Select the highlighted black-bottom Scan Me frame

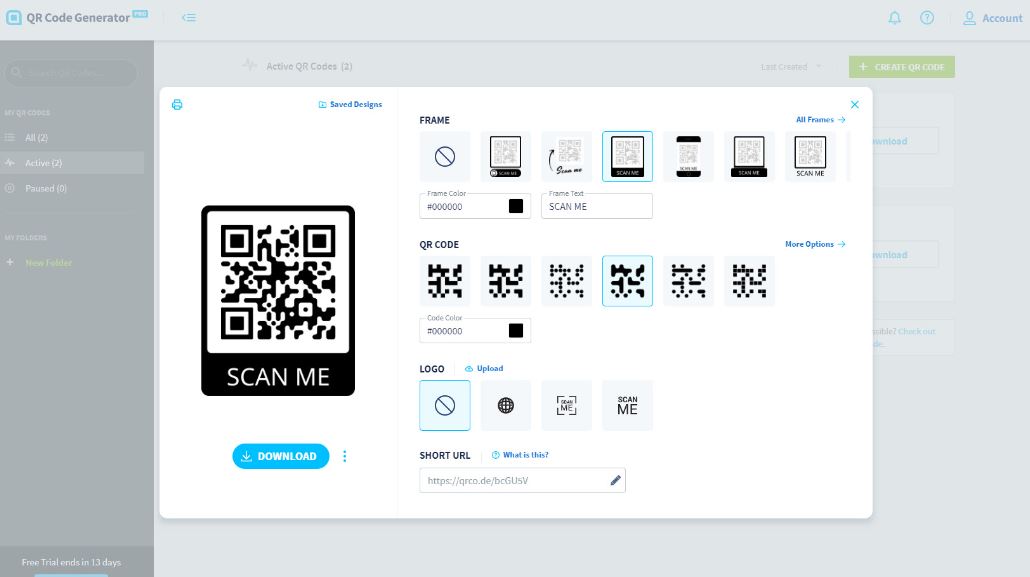627,156
